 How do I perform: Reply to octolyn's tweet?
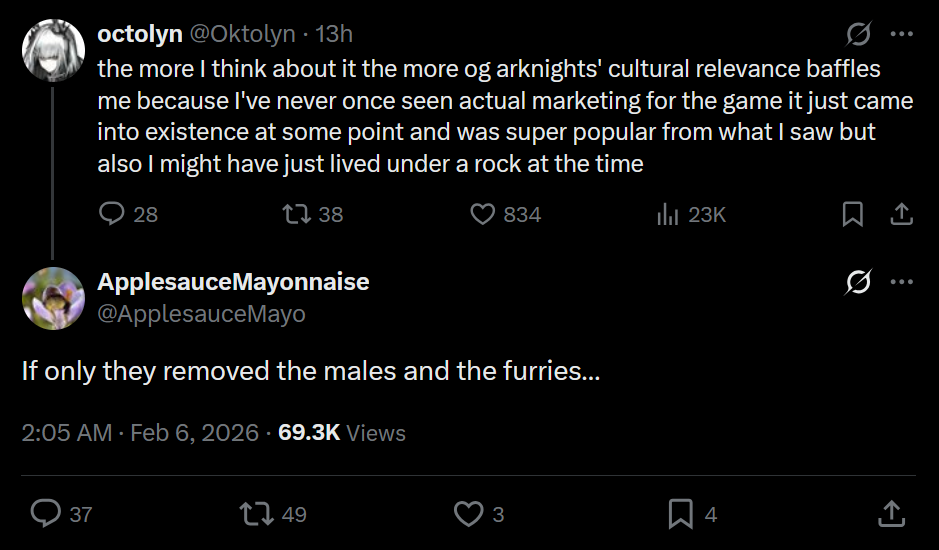pos(113,214)
